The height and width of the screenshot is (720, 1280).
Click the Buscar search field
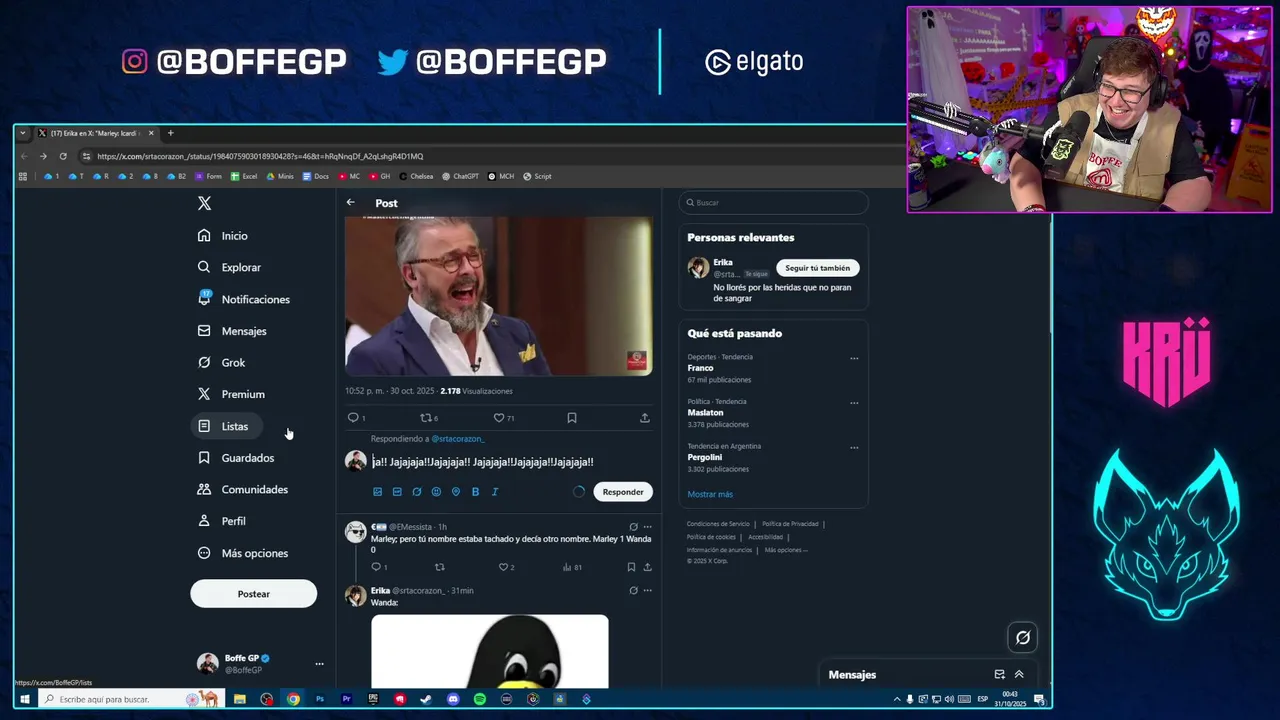coord(773,203)
